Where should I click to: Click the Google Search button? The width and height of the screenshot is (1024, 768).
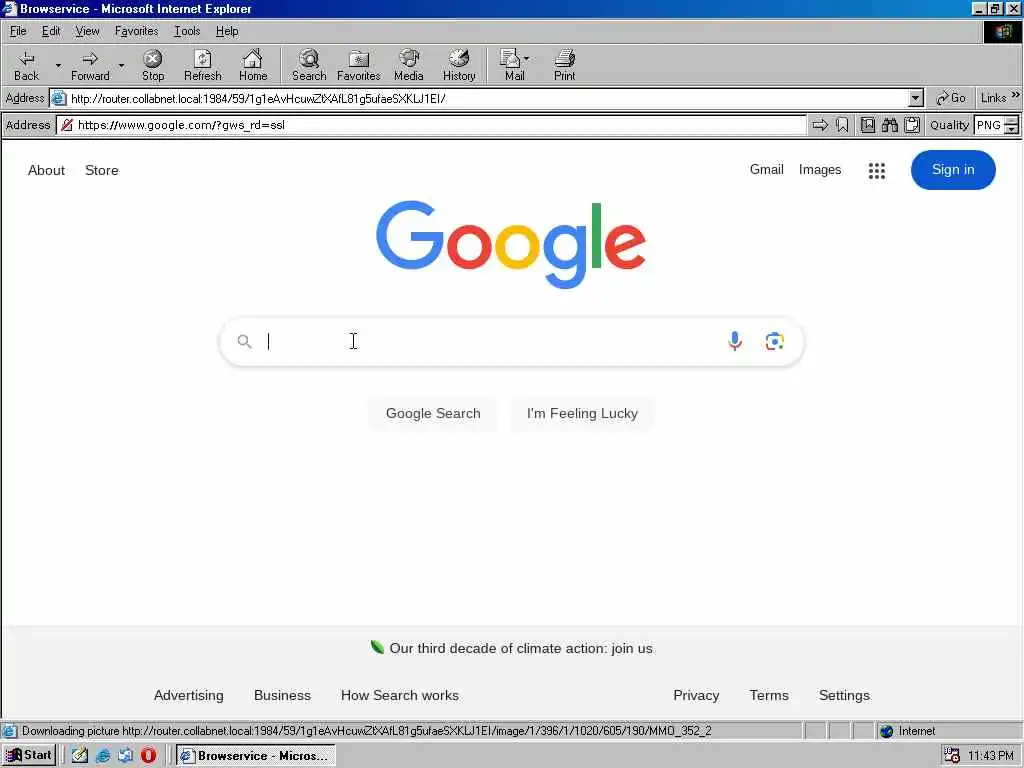[x=433, y=413]
